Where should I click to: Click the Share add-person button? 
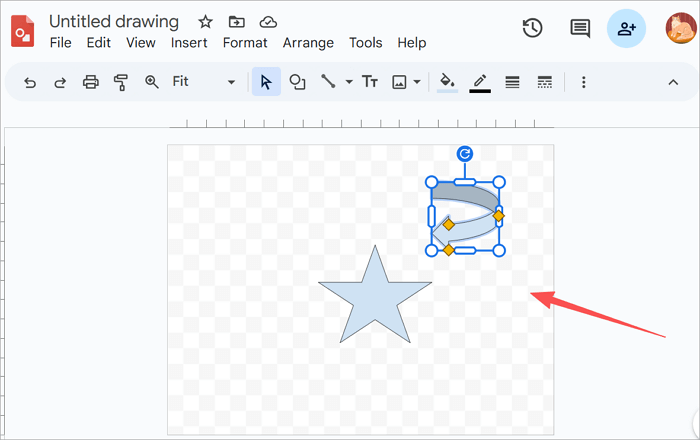pyautogui.click(x=626, y=29)
